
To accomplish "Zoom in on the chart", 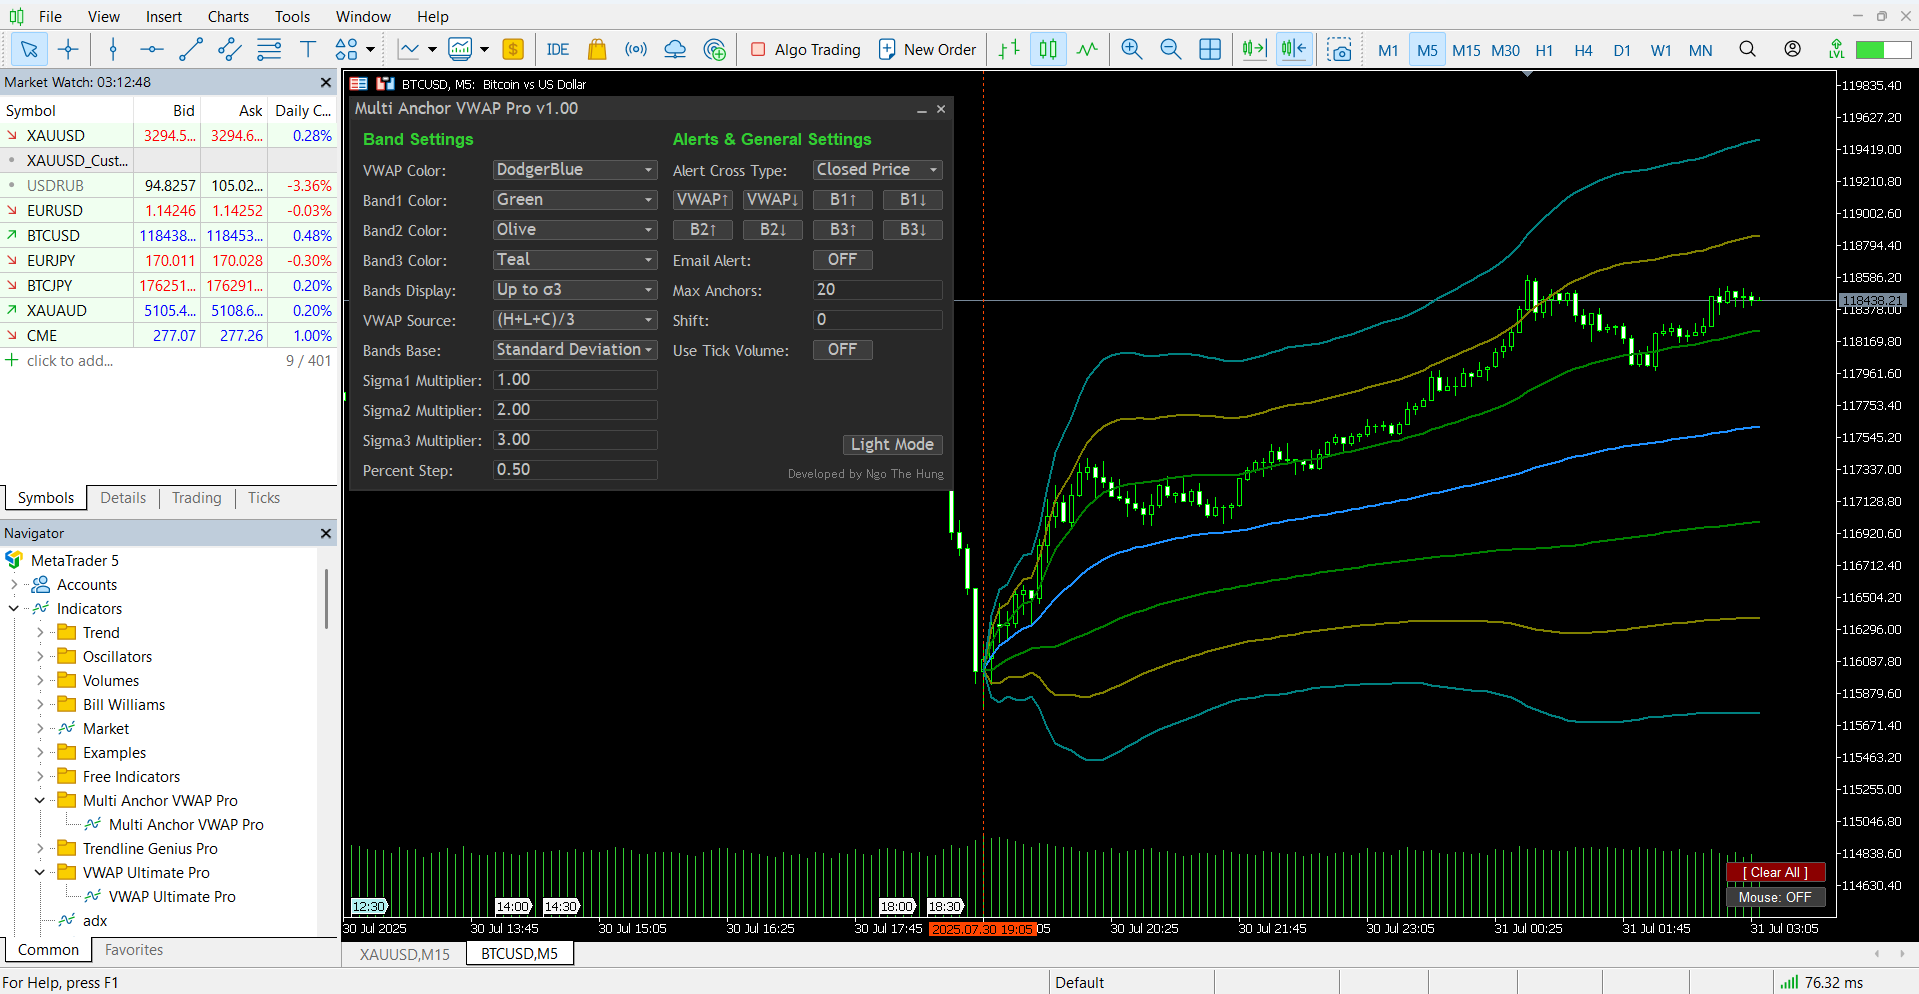I will pyautogui.click(x=1131, y=49).
